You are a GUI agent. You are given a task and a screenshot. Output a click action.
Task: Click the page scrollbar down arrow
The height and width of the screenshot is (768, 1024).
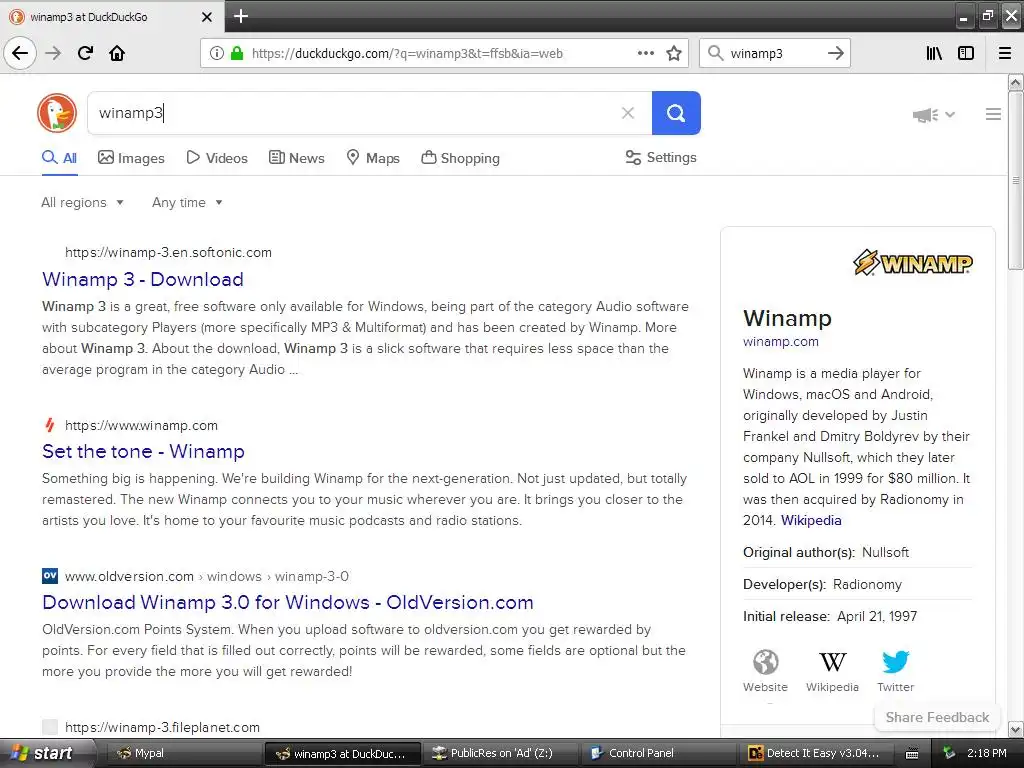(1015, 729)
